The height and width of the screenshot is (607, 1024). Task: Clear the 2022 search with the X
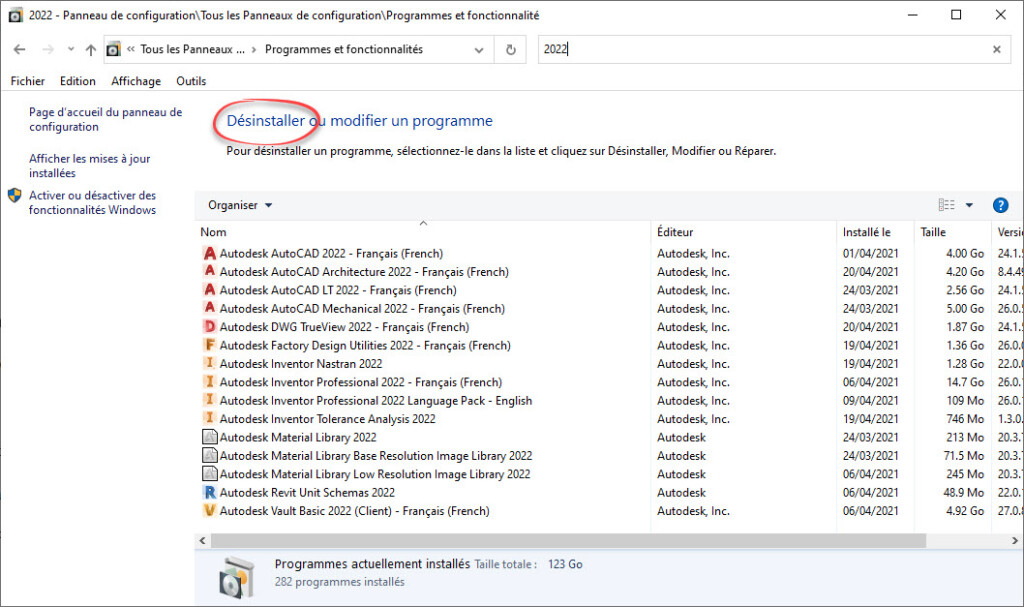coord(996,48)
